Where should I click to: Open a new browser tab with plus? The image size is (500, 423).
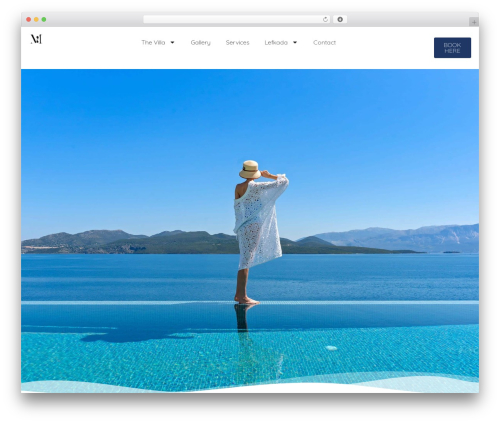point(474,22)
